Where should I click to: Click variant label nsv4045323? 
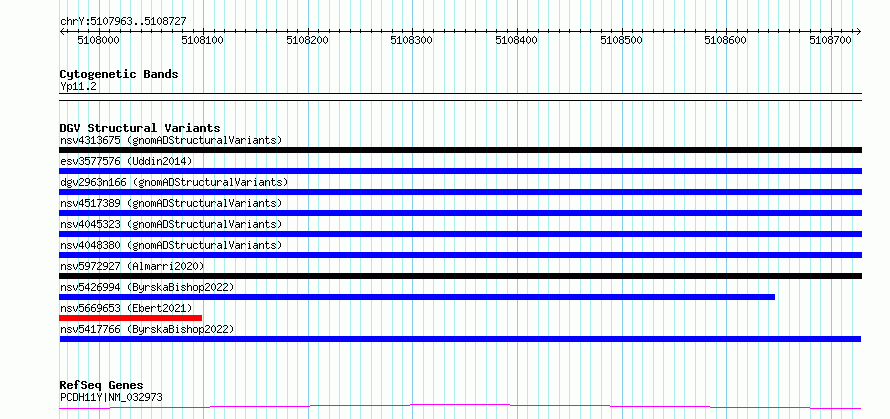tap(171, 224)
